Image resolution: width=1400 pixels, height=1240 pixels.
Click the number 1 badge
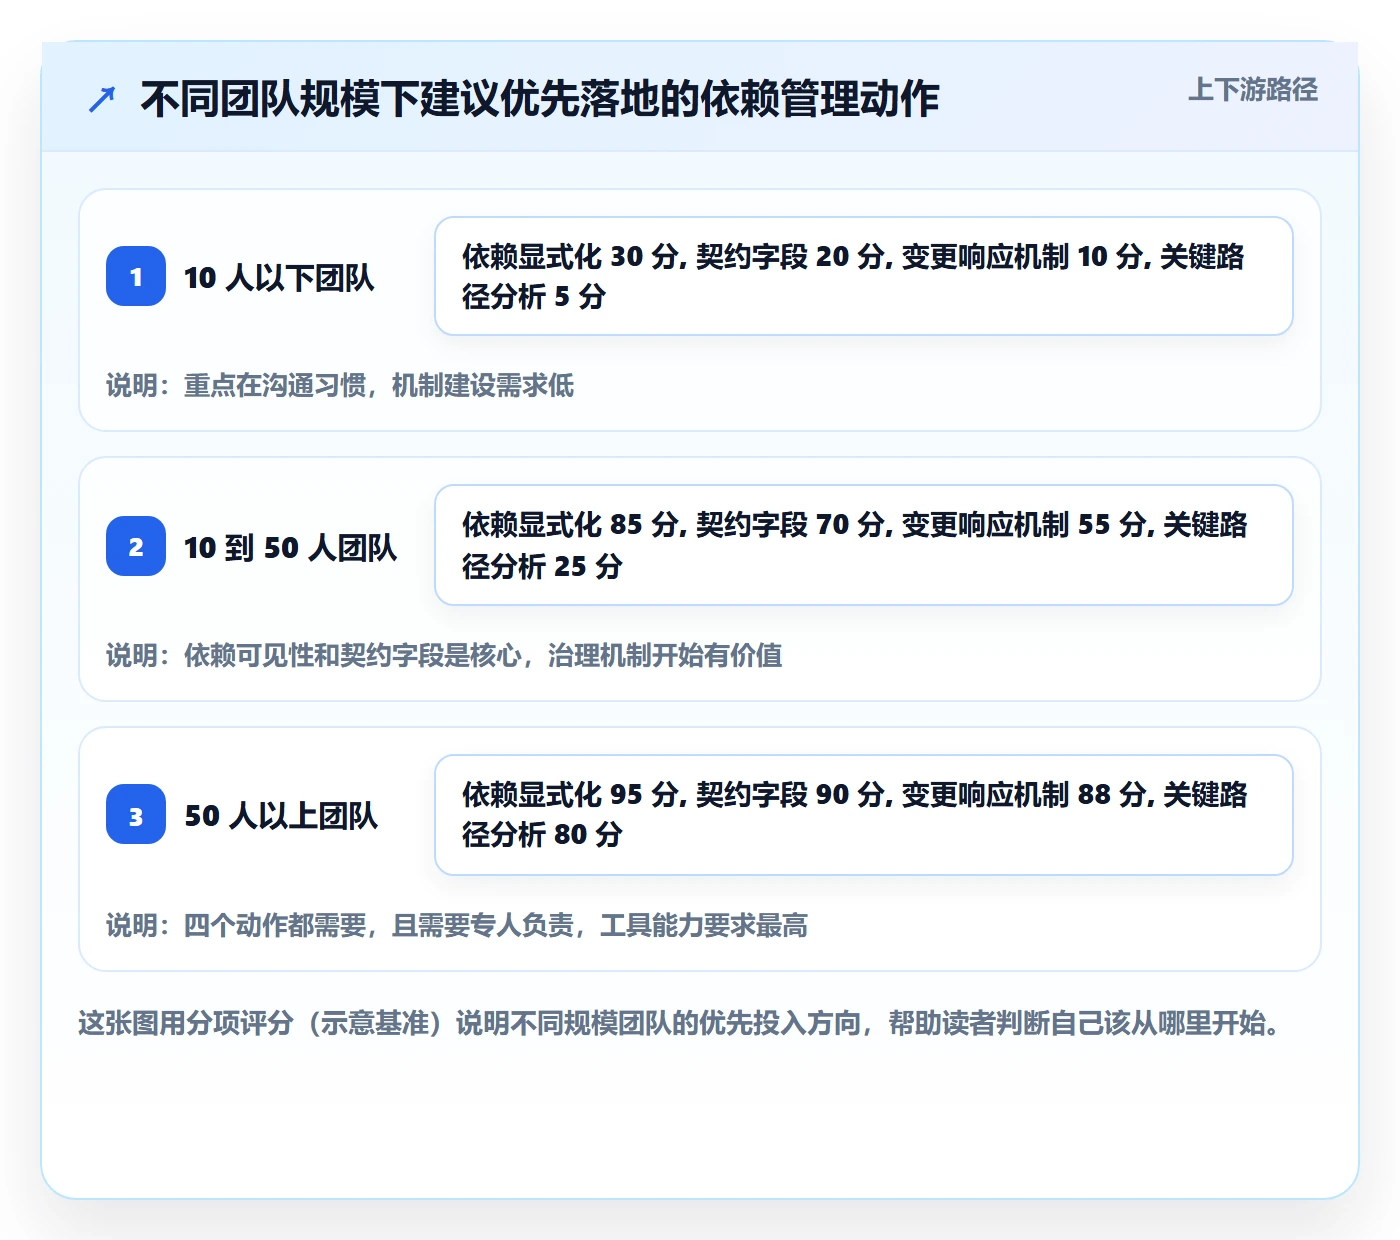[136, 276]
